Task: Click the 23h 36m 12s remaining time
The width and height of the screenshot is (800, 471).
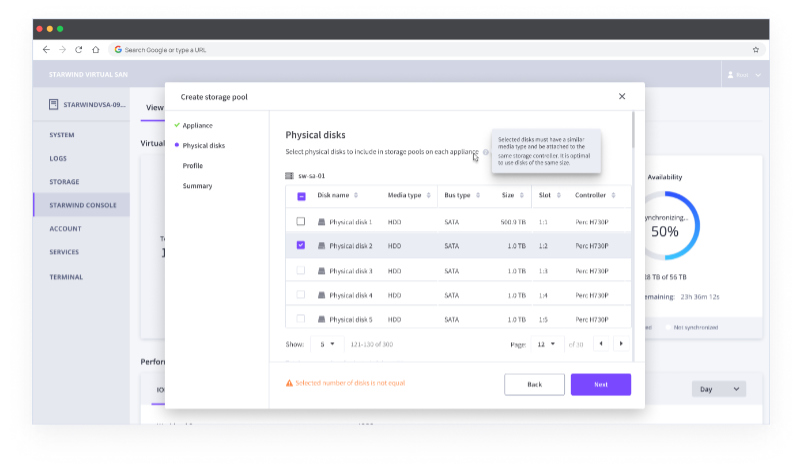Action: click(699, 296)
